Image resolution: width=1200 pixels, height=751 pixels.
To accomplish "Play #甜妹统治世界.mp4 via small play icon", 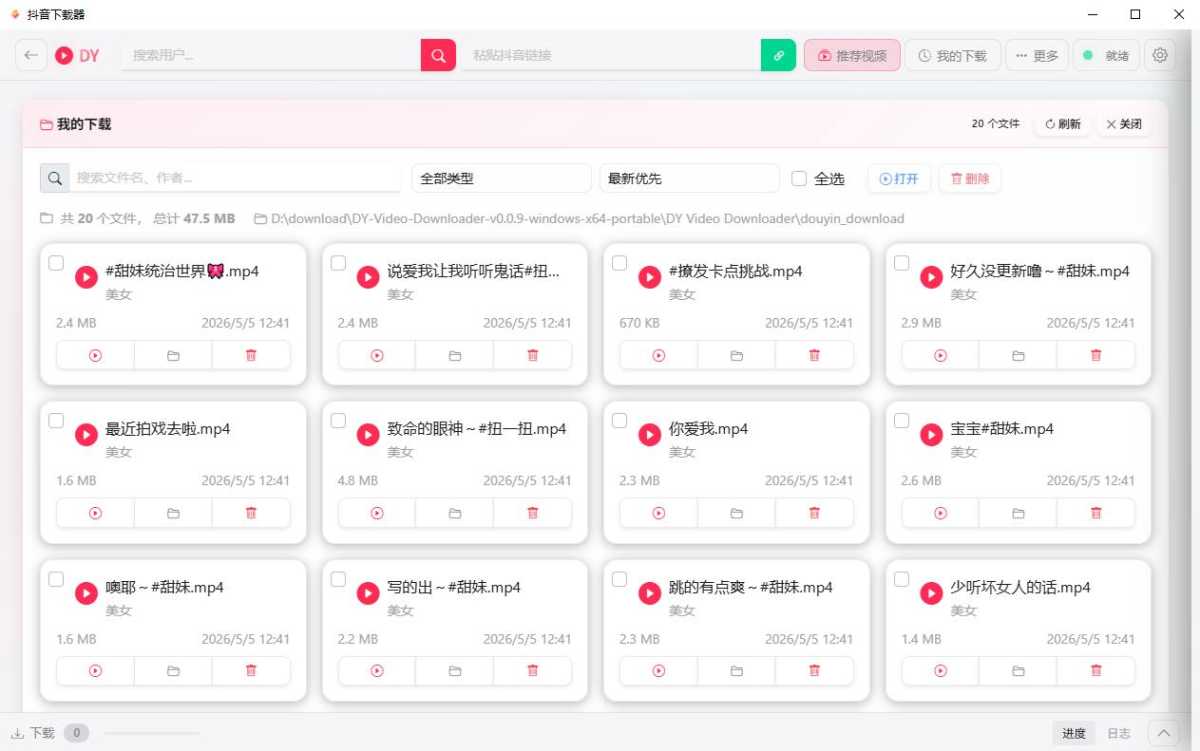I will [95, 355].
